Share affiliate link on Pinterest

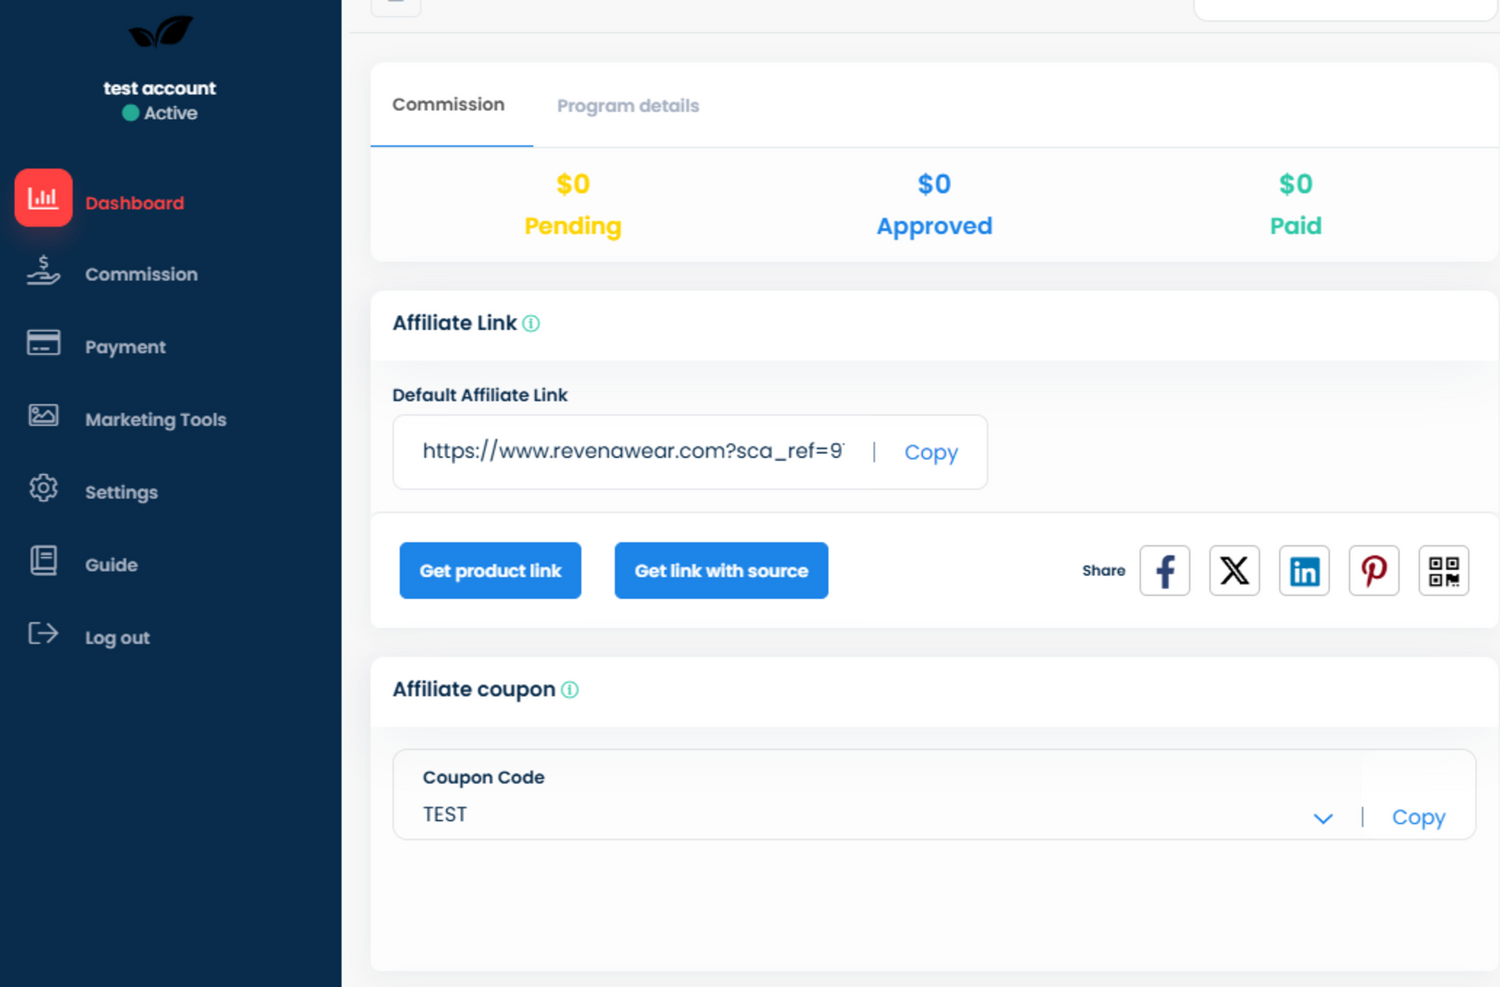tap(1373, 571)
